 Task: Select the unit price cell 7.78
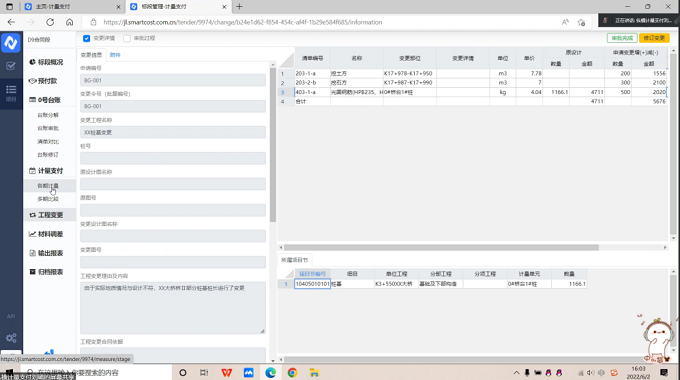point(530,73)
